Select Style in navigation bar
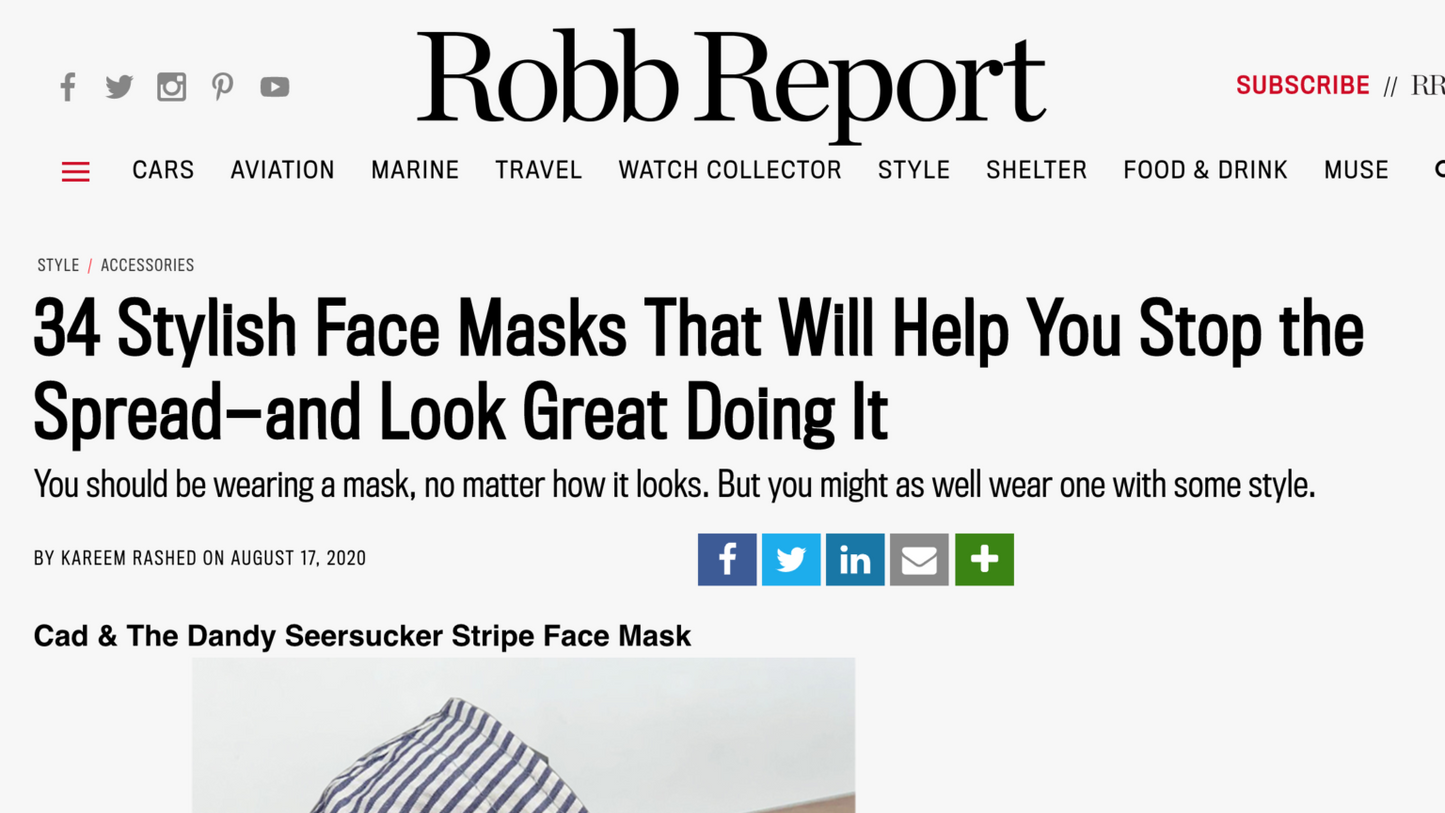The width and height of the screenshot is (1445, 813). (x=914, y=170)
